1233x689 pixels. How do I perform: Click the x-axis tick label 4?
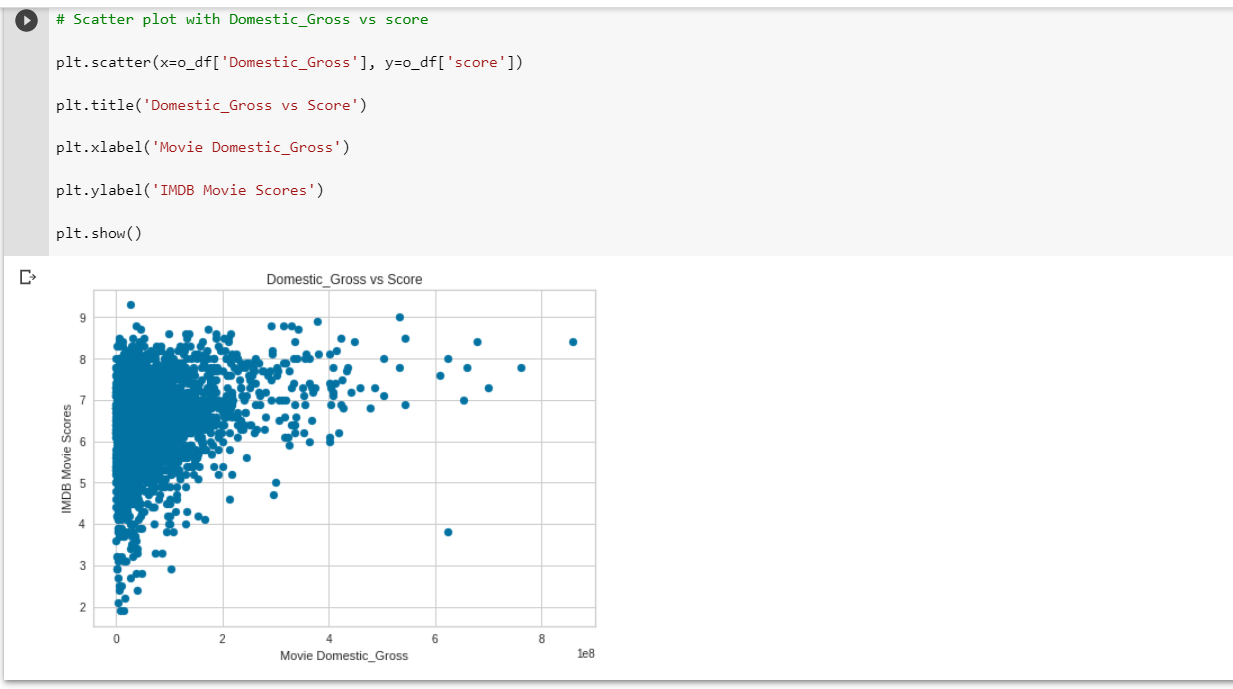329,638
